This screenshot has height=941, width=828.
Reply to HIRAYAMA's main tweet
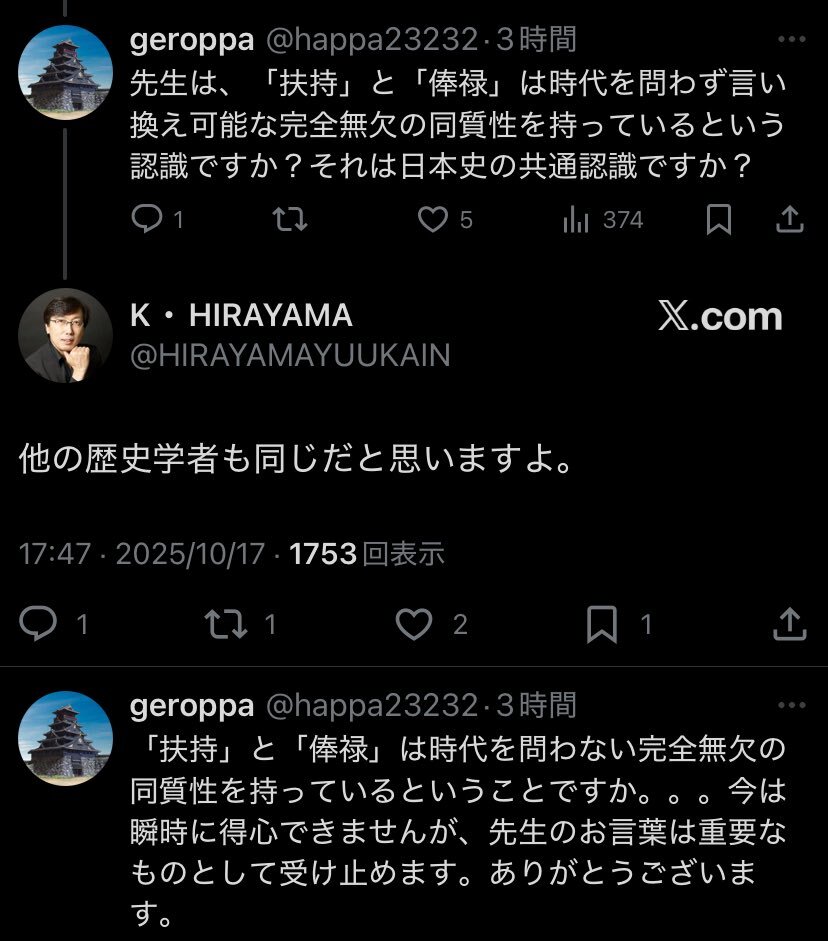(40, 625)
